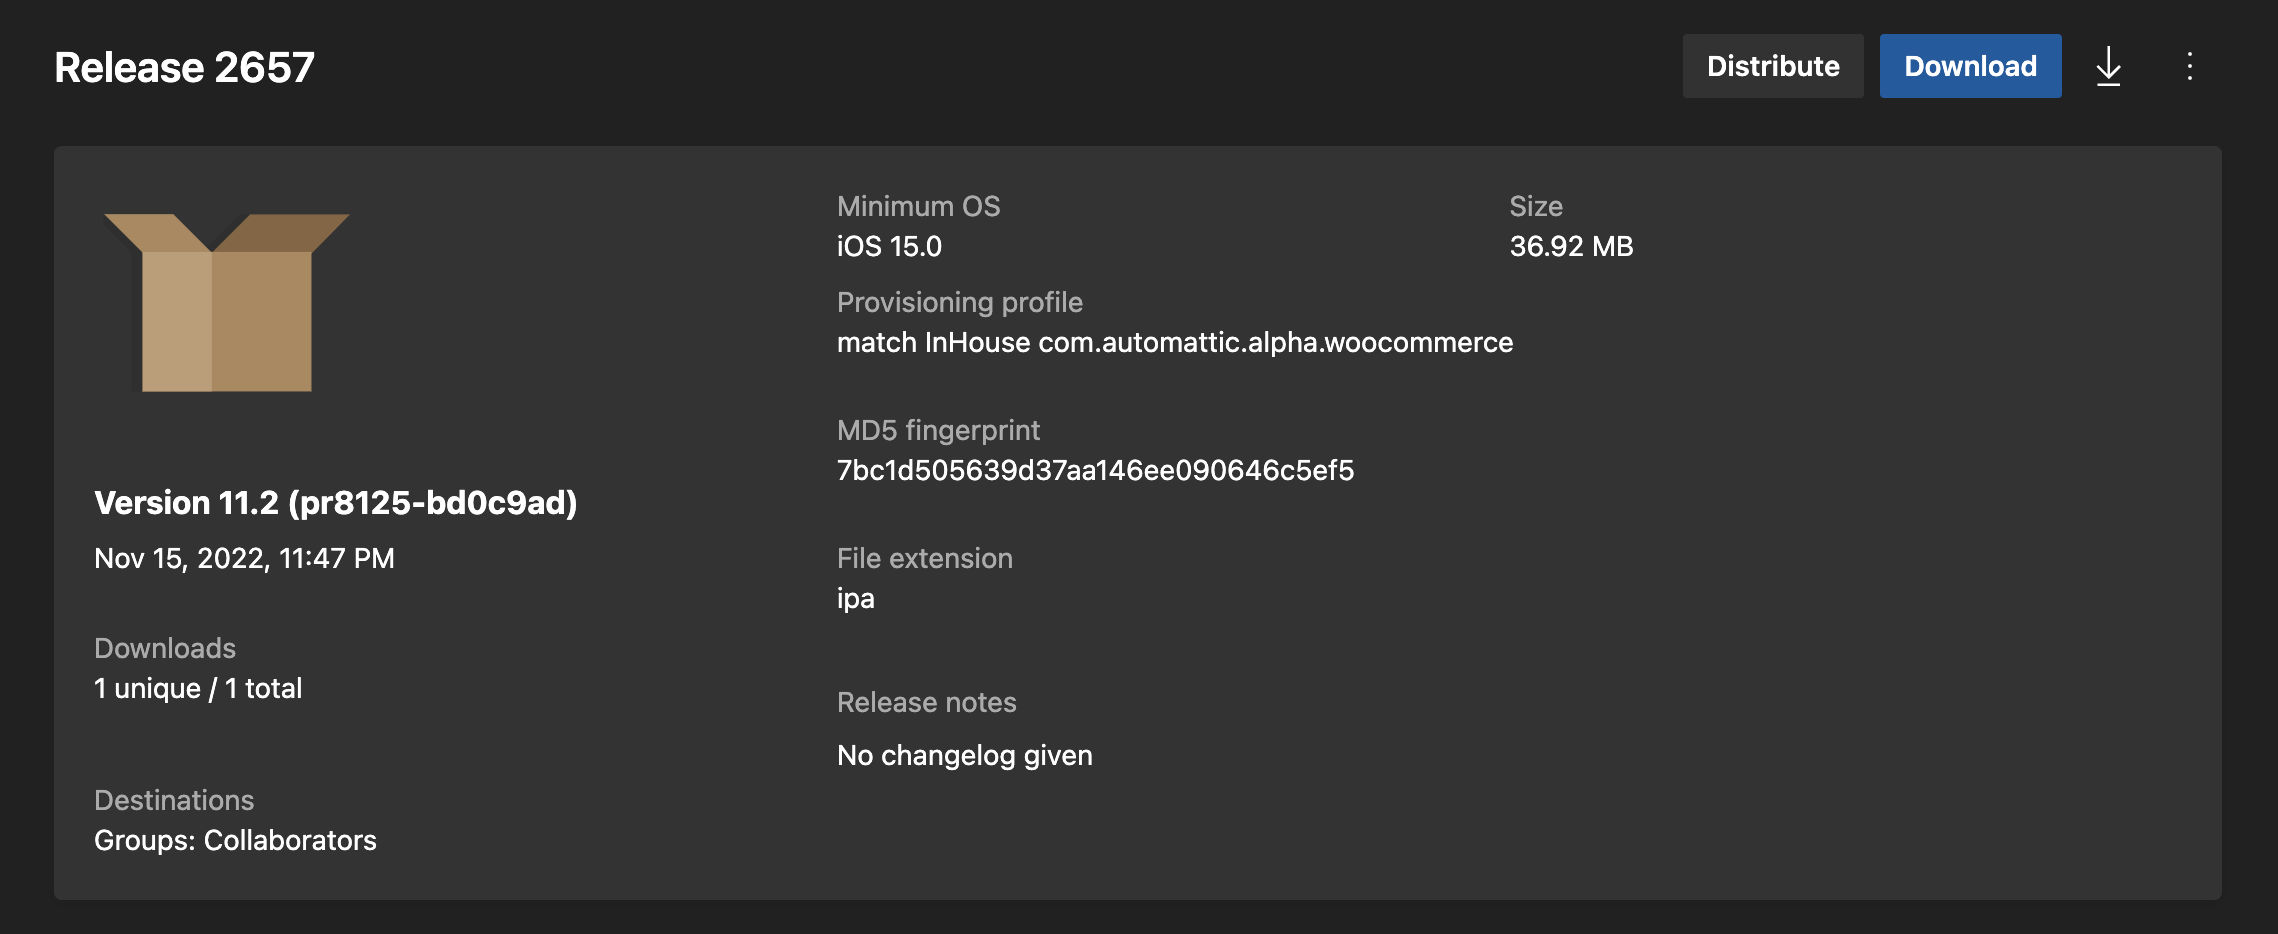Click the 36.92 MB size value
Viewport: 2278px width, 934px height.
pos(1571,246)
